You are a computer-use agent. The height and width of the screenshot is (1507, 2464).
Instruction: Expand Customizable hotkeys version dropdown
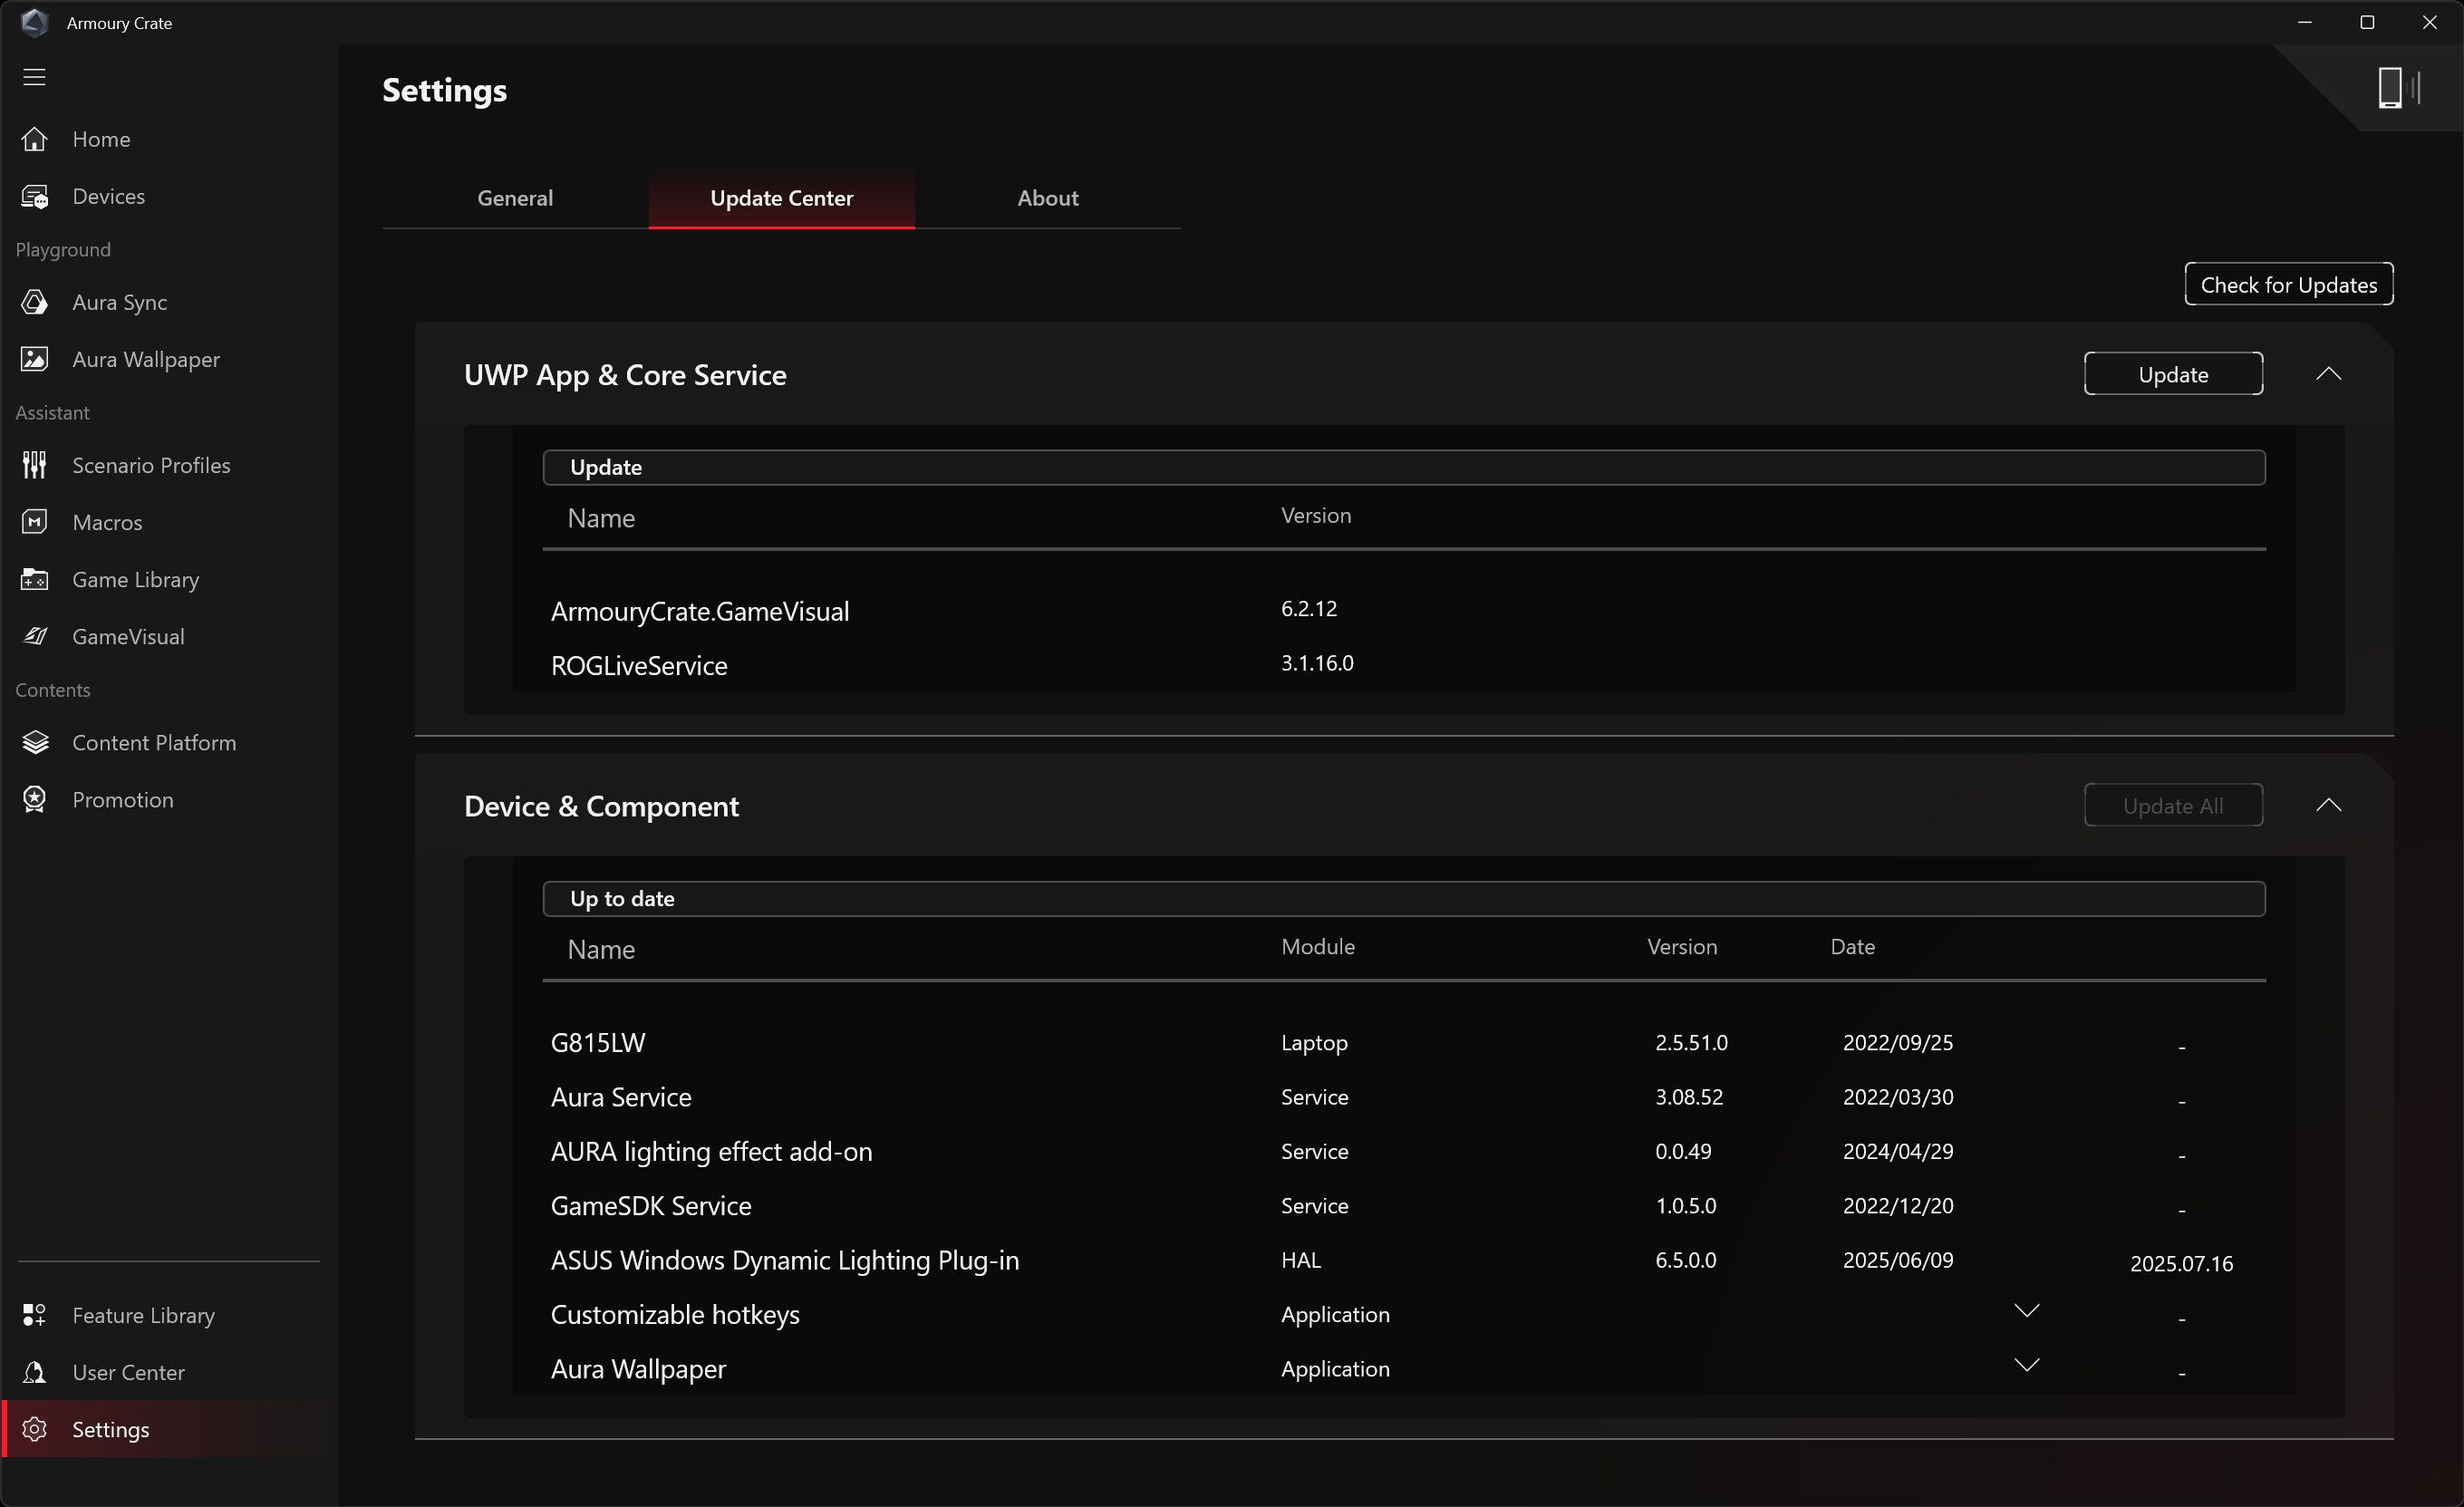point(2026,1311)
